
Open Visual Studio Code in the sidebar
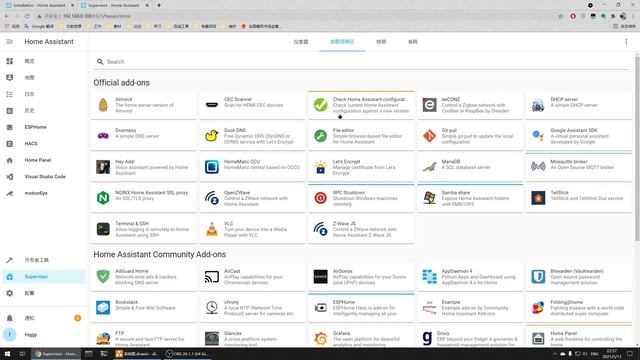44,177
